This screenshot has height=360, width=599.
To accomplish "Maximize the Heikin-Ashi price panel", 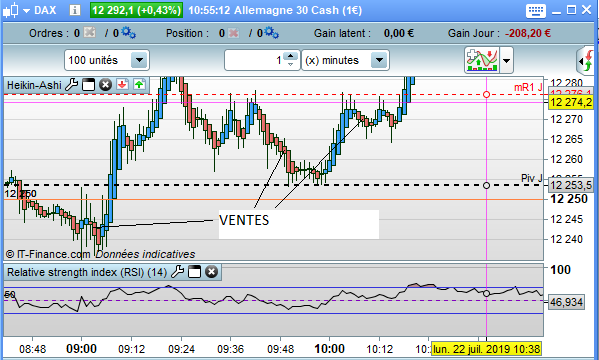I will (x=88, y=84).
